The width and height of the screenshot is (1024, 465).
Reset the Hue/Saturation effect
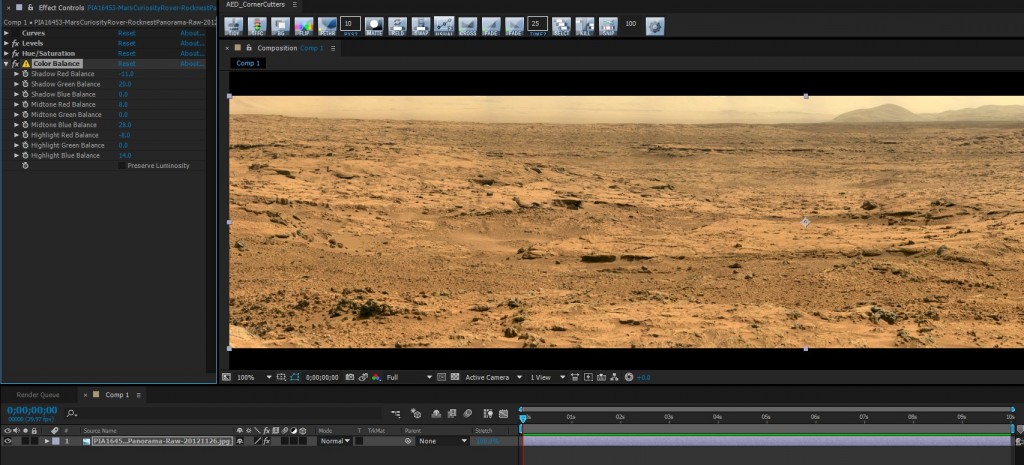click(127, 54)
